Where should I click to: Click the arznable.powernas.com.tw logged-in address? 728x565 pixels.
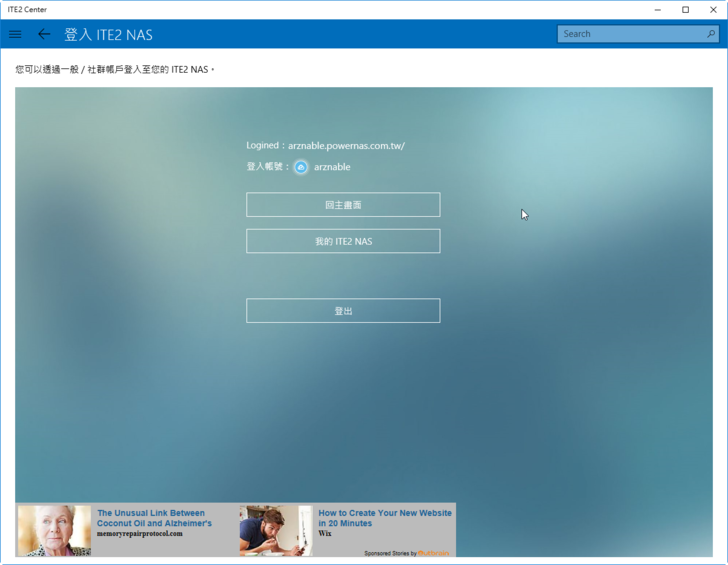pos(346,146)
